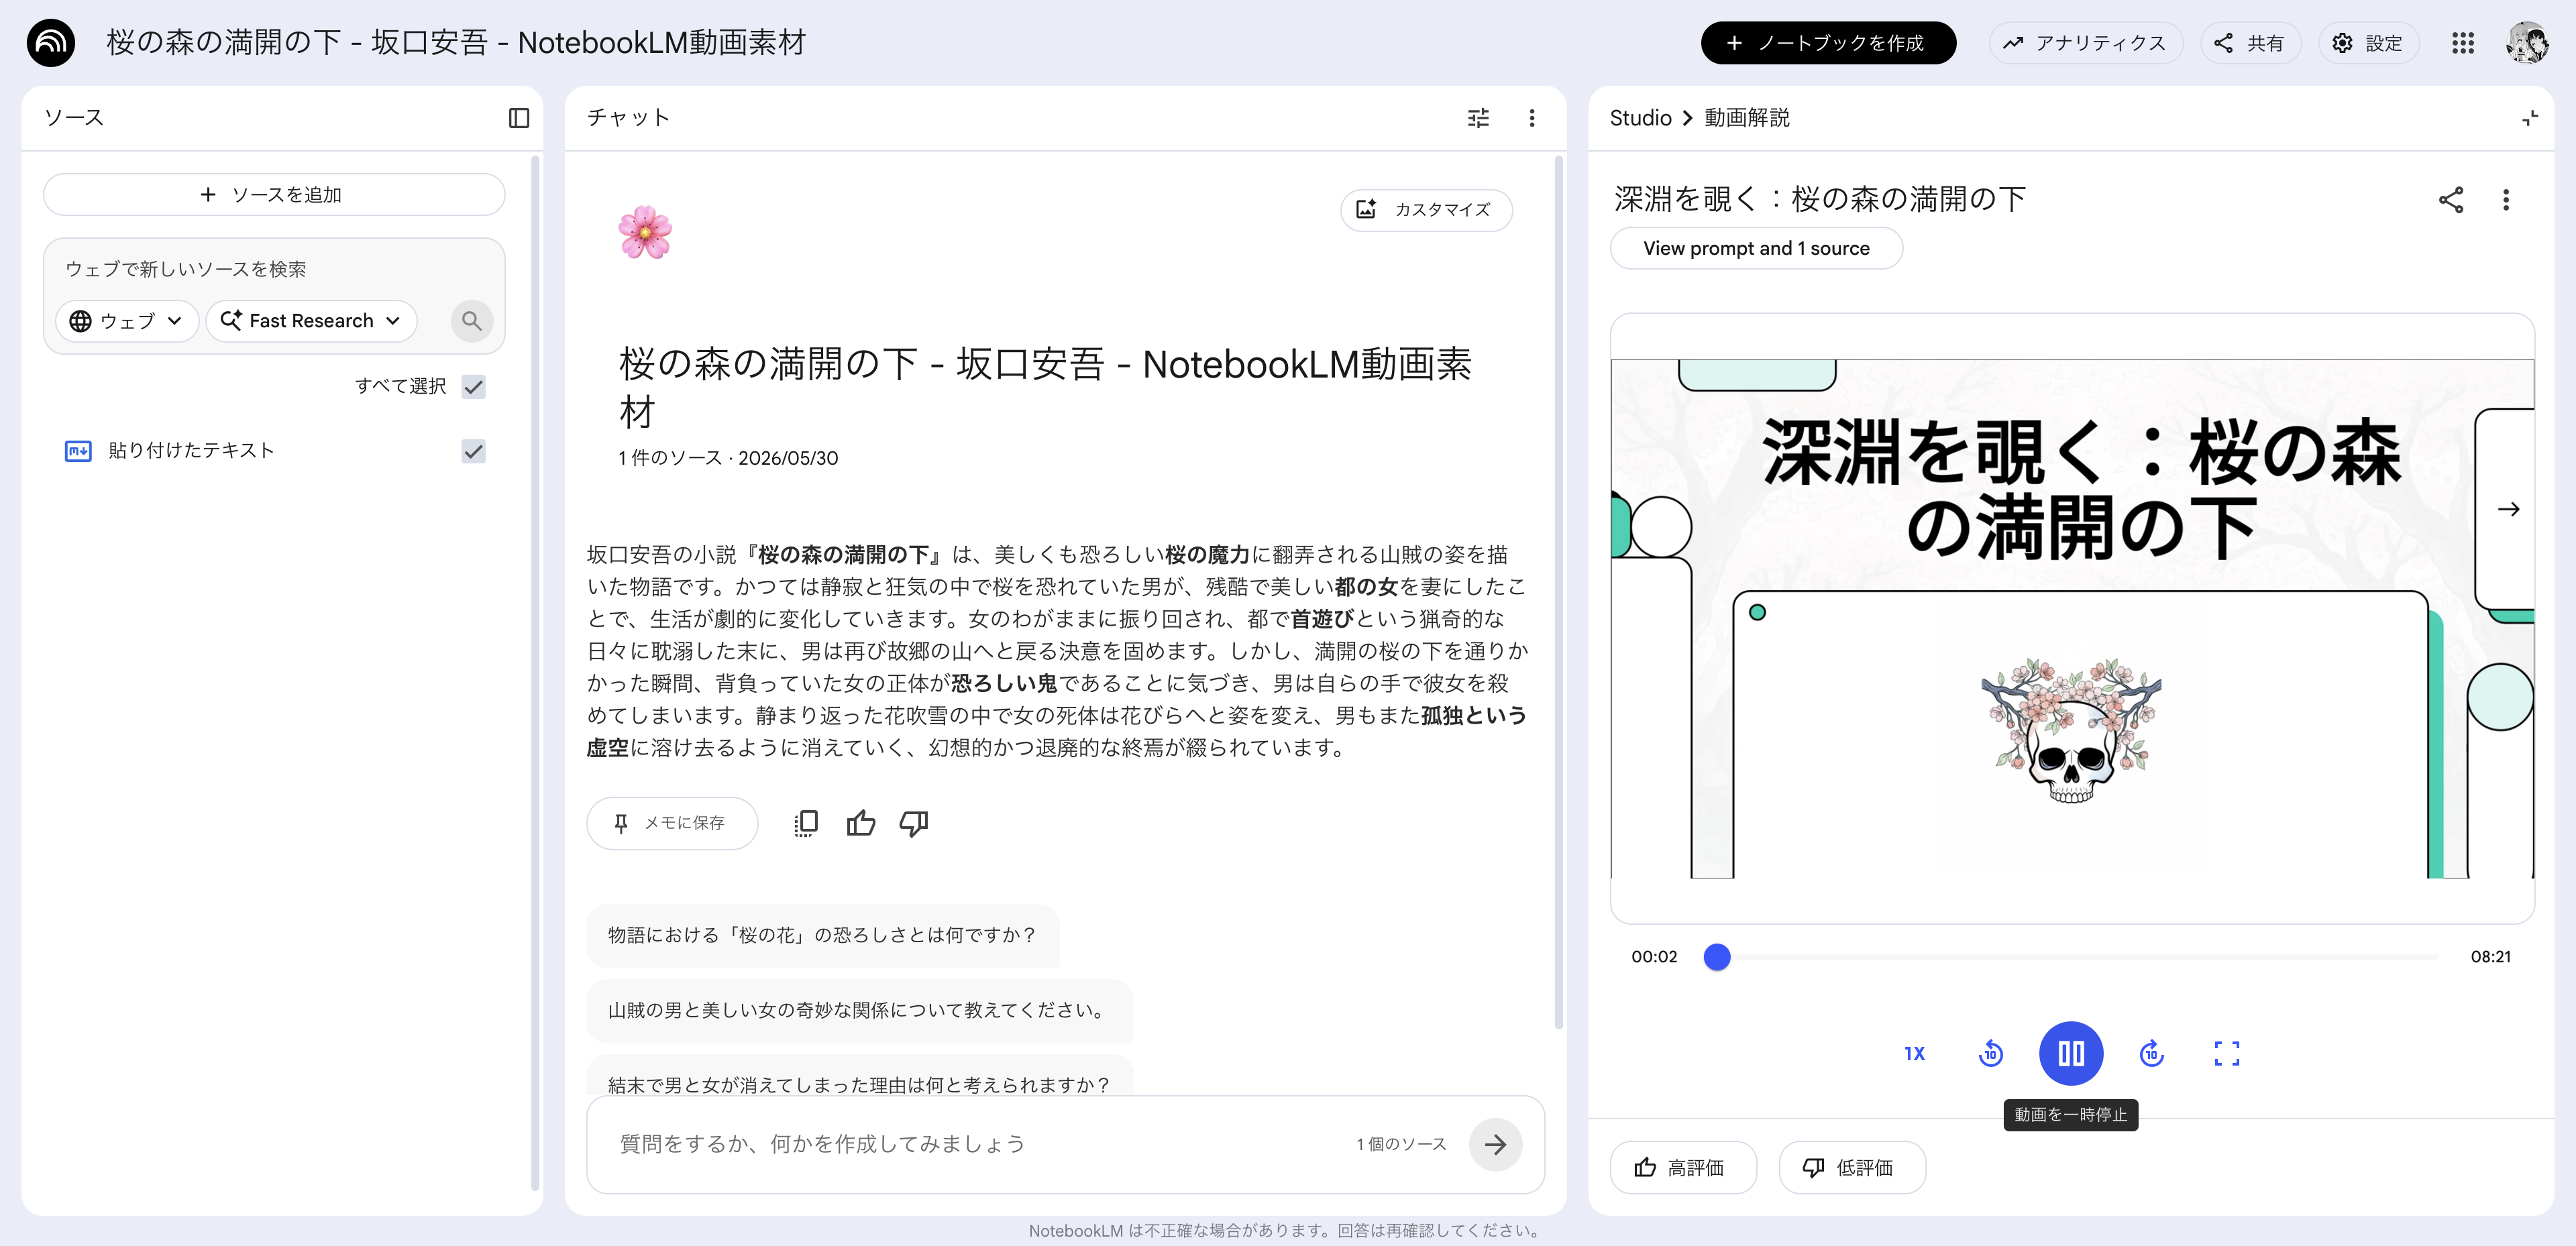Copy the summary text icon

coord(805,823)
